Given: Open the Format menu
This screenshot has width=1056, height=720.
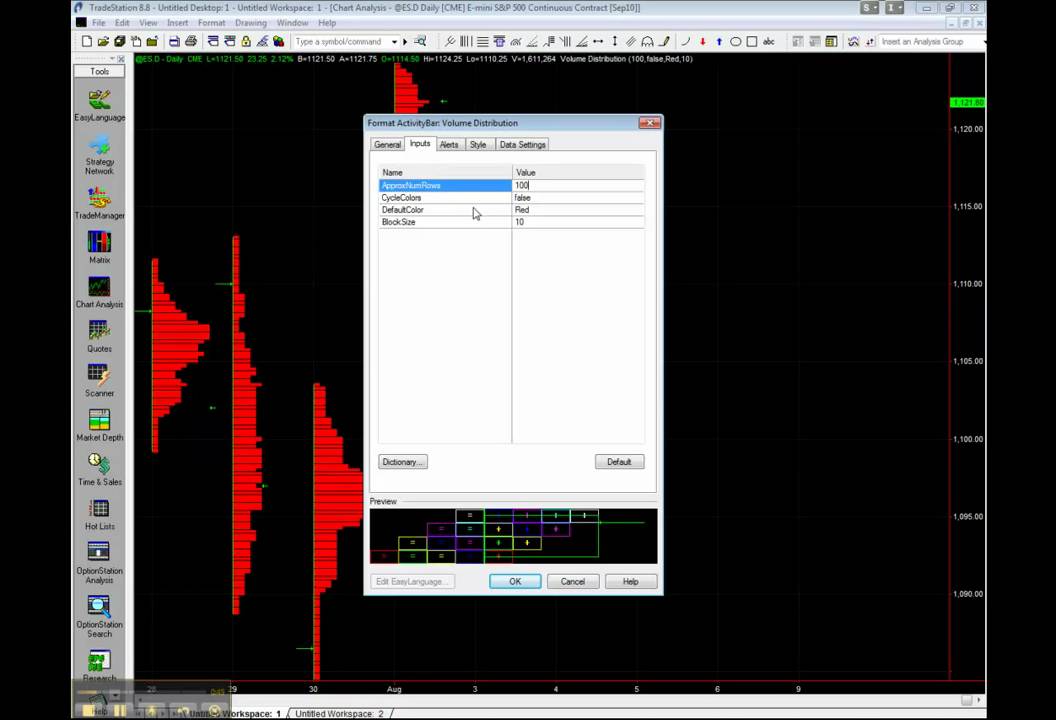Looking at the screenshot, I should 211,23.
